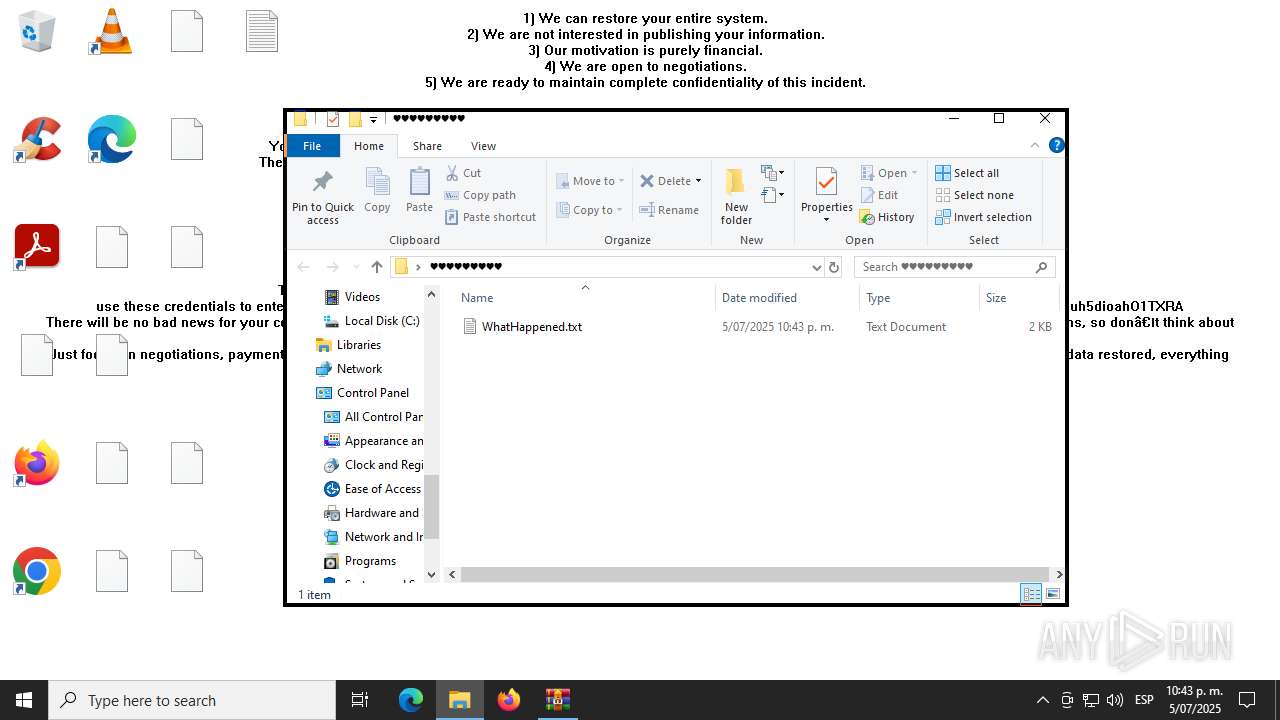Click Copy path in ribbon
Viewport: 1280px width, 720px height.
(480, 195)
